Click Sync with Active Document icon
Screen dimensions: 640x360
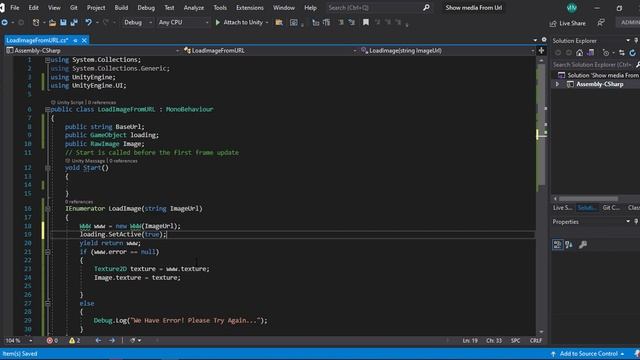pos(622,53)
